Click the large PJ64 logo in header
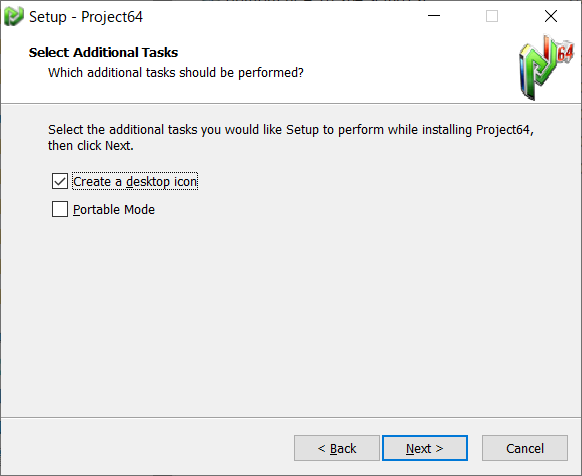The width and height of the screenshot is (582, 476). [546, 68]
